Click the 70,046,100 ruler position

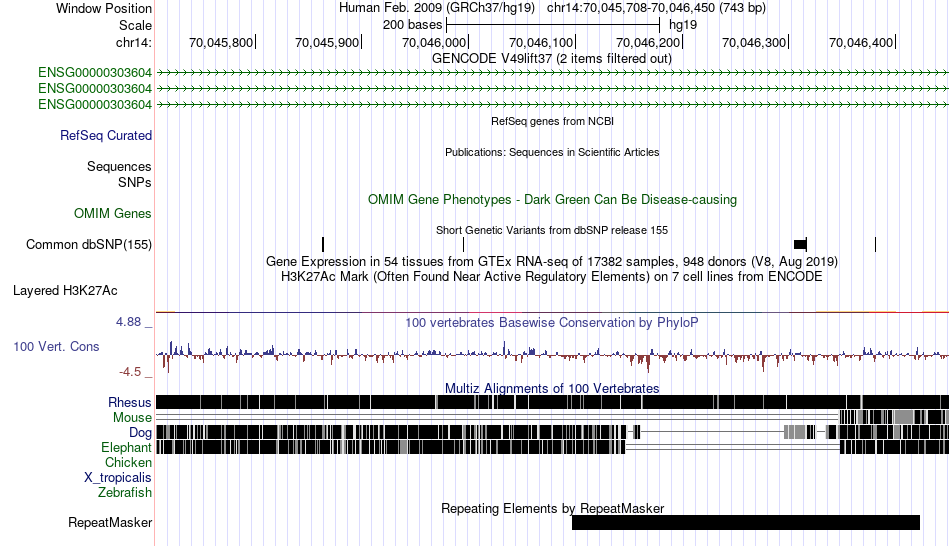[541, 42]
